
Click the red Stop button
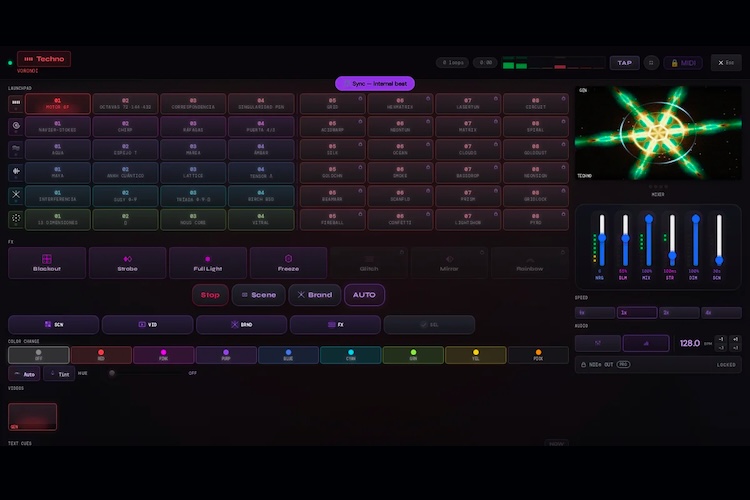pyautogui.click(x=210, y=295)
